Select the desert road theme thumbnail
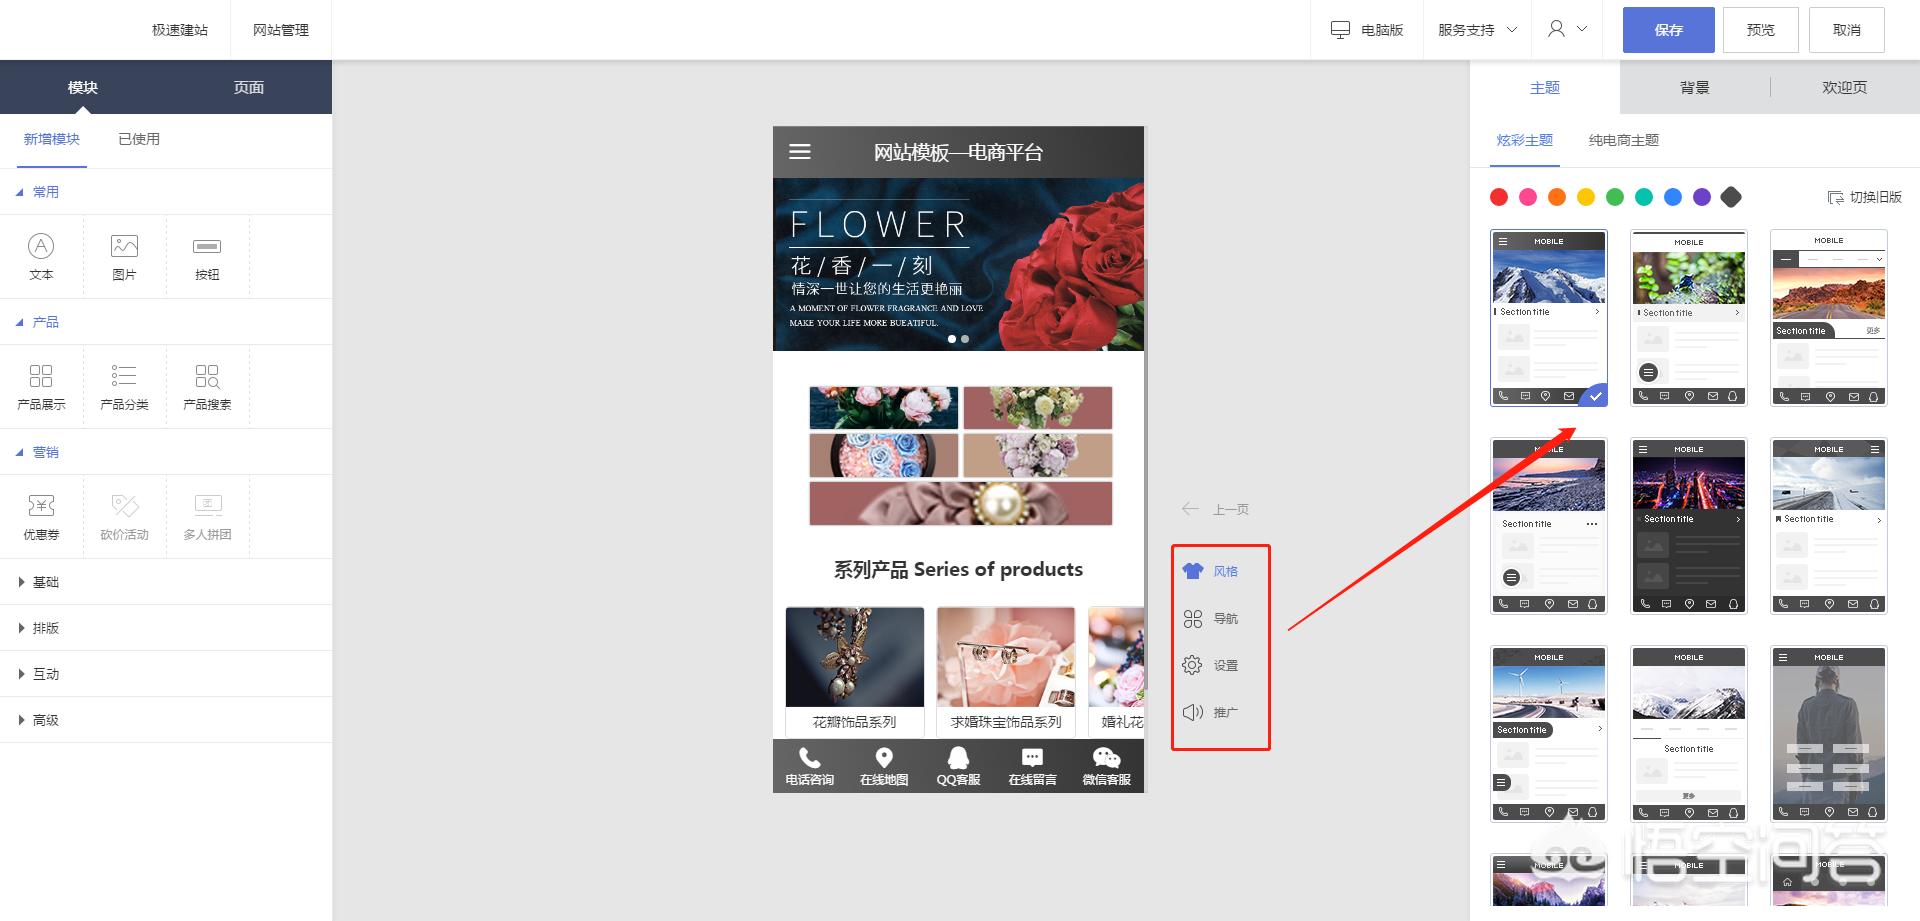The width and height of the screenshot is (1920, 921). point(1829,318)
